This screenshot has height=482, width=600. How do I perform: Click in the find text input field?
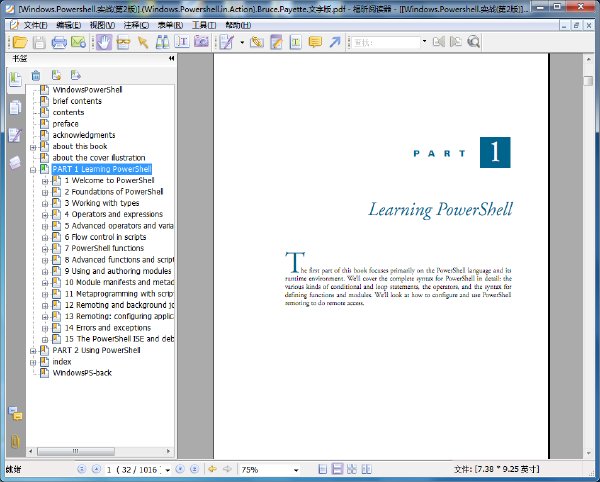click(x=386, y=42)
